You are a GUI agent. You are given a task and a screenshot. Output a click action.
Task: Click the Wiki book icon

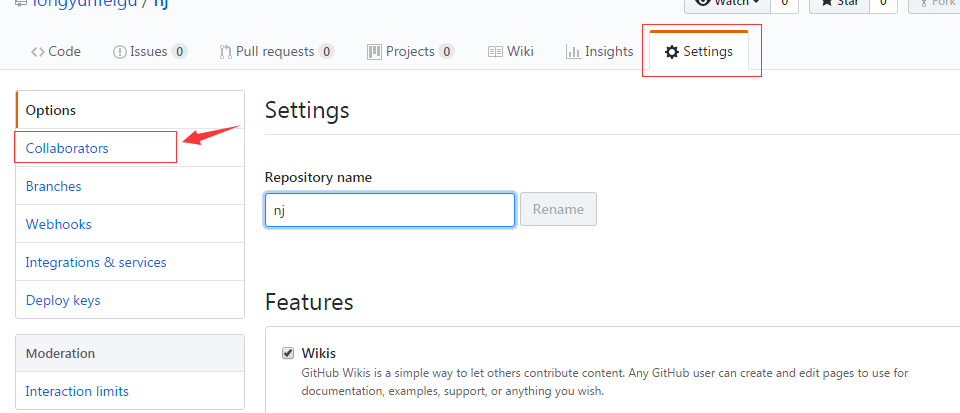pyautogui.click(x=495, y=52)
